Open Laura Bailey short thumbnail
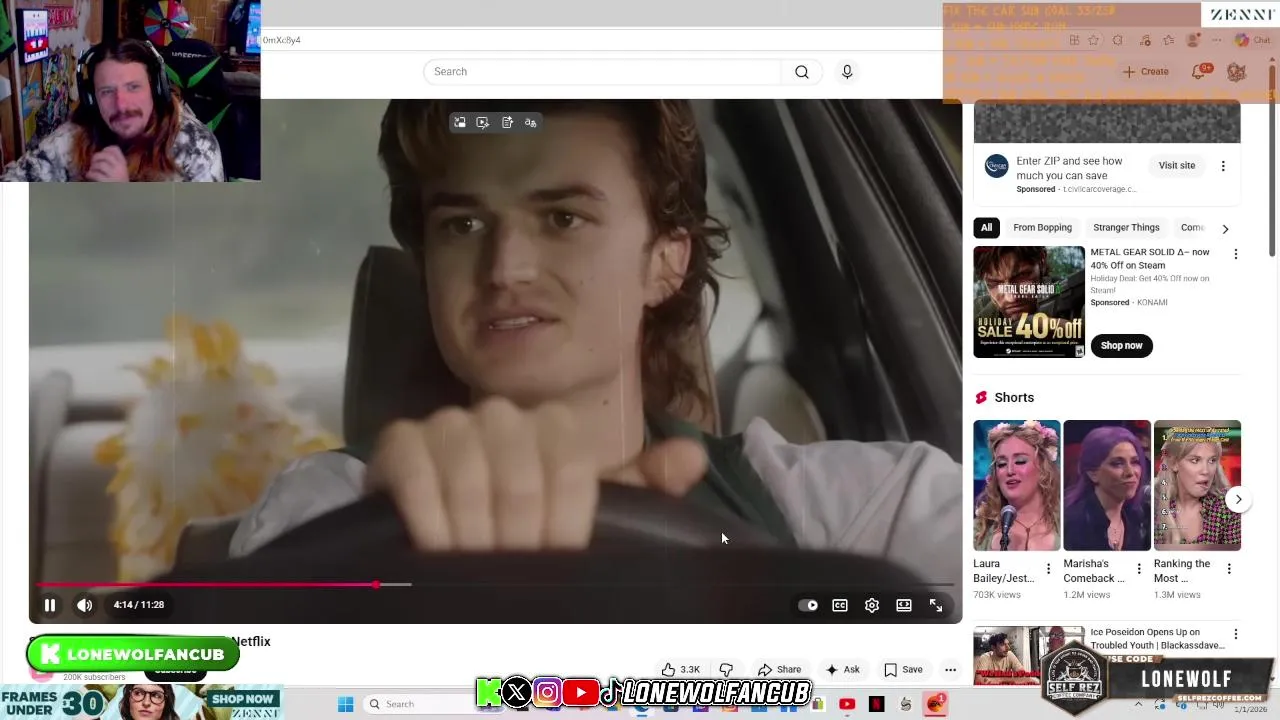Image resolution: width=1280 pixels, height=720 pixels. point(1017,486)
